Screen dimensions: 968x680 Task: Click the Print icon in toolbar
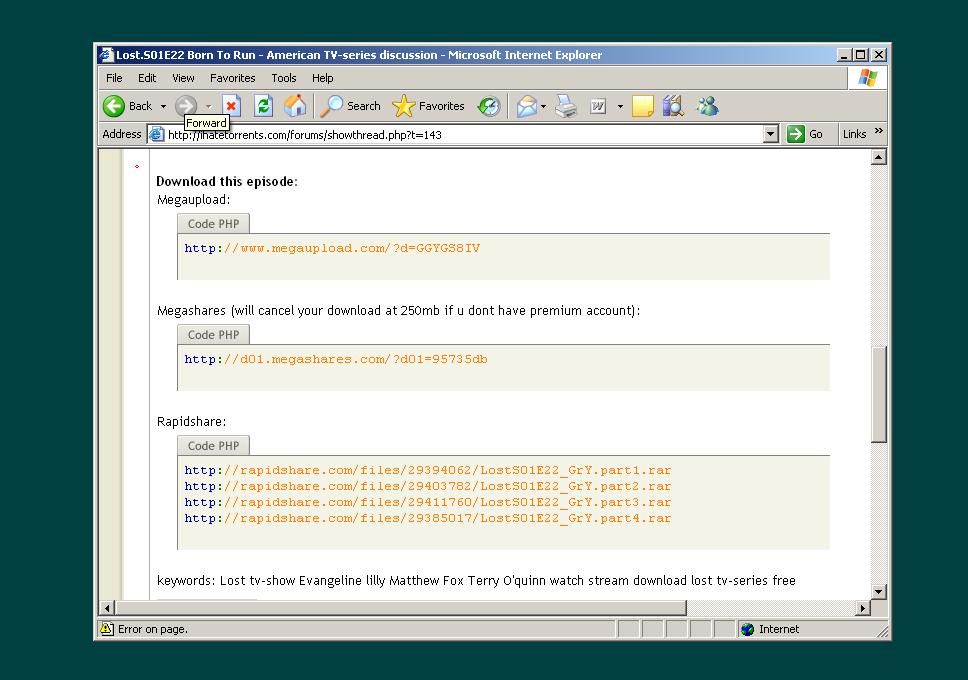[x=566, y=106]
